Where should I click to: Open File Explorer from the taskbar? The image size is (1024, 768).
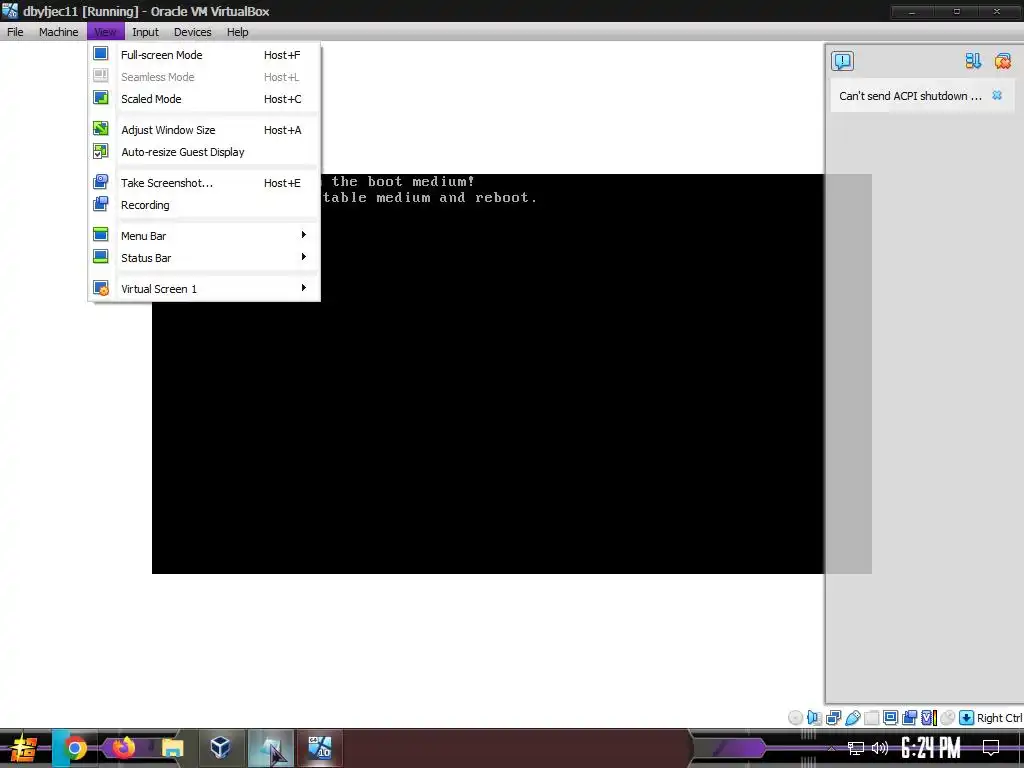(x=172, y=748)
